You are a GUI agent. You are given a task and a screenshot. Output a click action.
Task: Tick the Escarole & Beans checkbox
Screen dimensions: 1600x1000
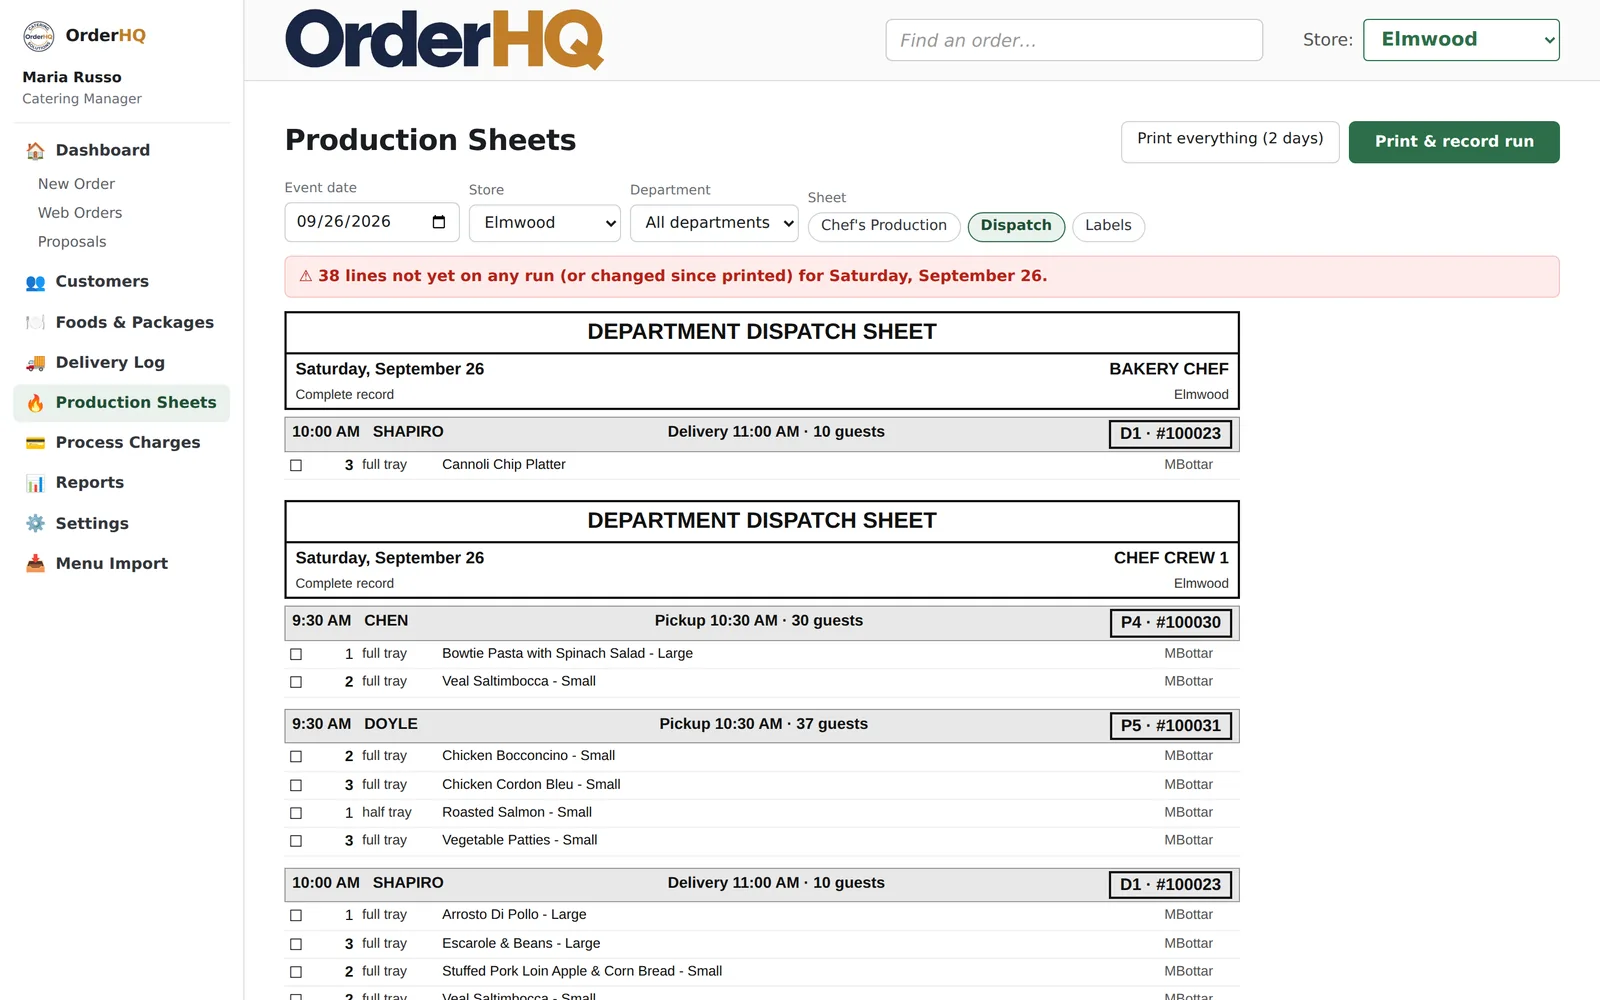click(296, 944)
